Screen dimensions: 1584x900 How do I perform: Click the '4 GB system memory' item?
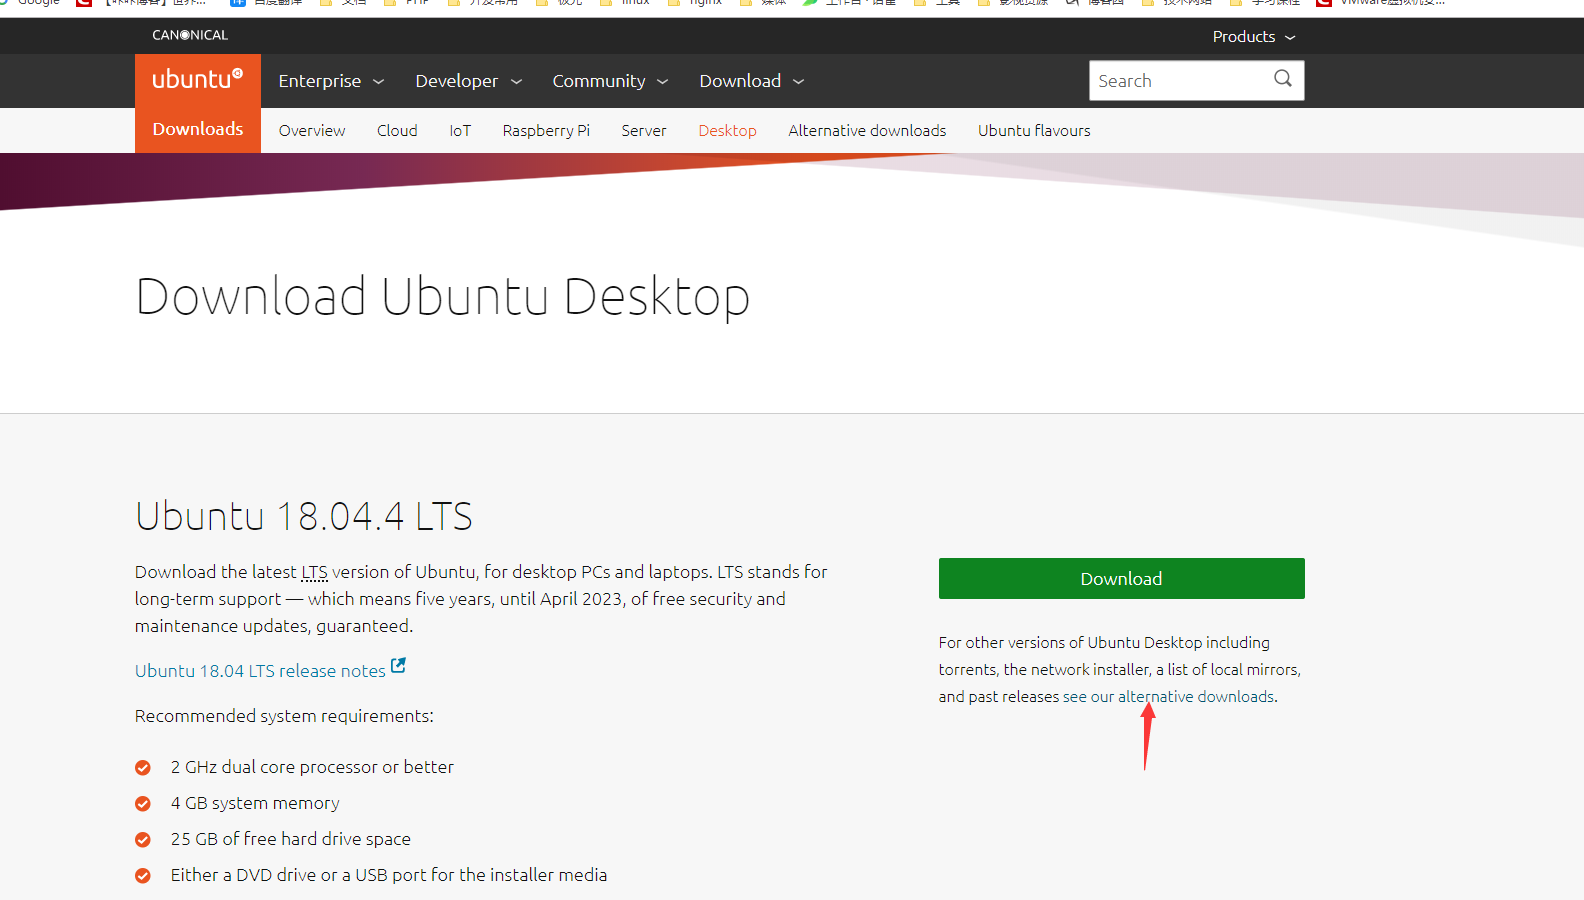255,803
